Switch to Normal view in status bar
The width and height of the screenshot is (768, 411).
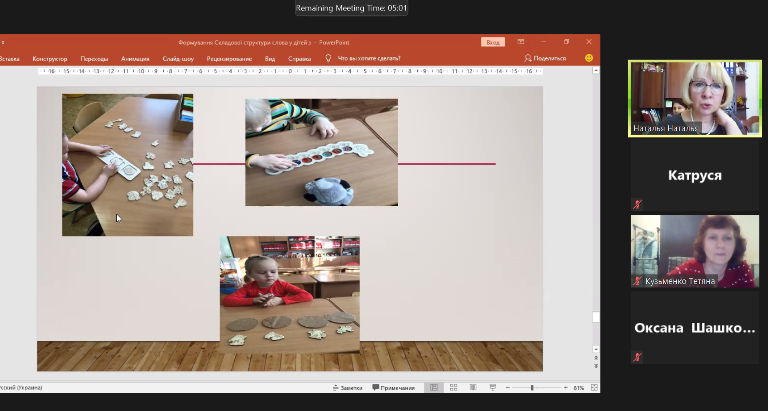tap(434, 387)
